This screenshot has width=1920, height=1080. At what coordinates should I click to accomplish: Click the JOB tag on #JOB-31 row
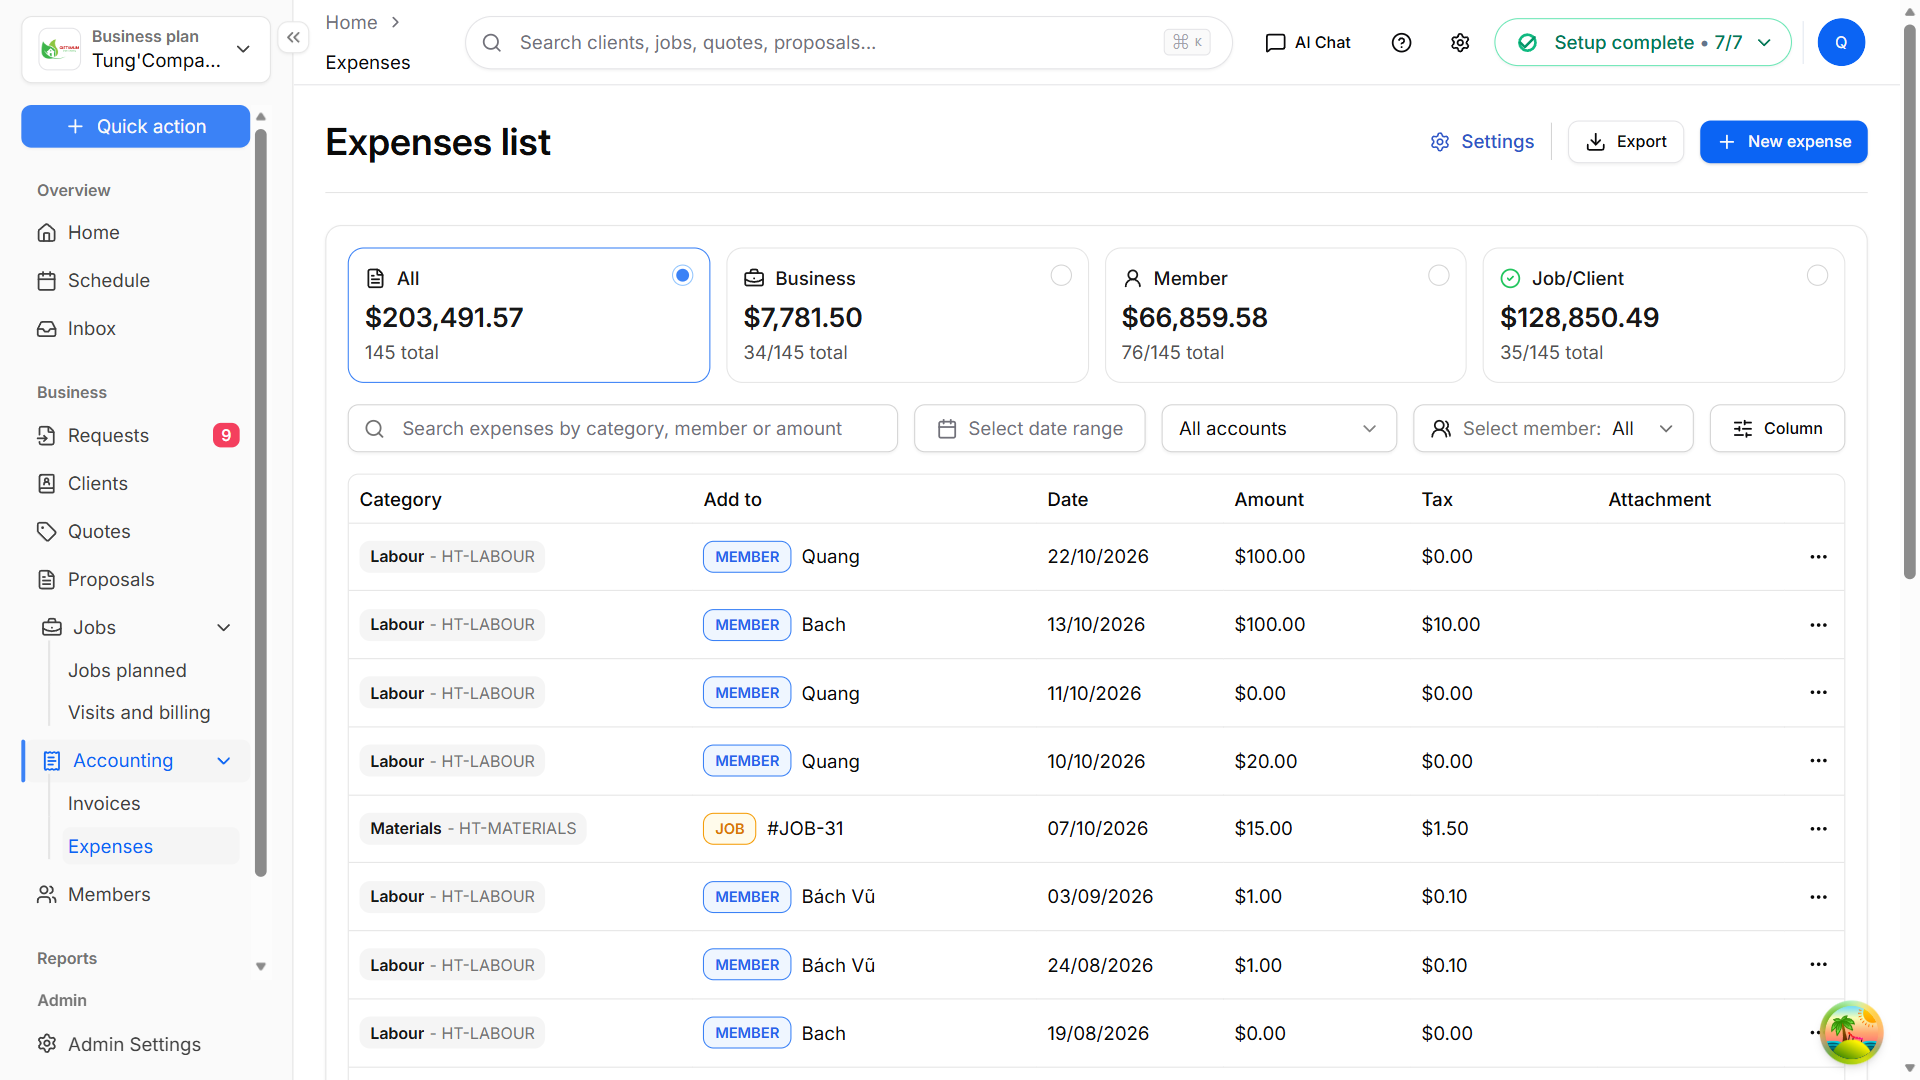coord(729,829)
